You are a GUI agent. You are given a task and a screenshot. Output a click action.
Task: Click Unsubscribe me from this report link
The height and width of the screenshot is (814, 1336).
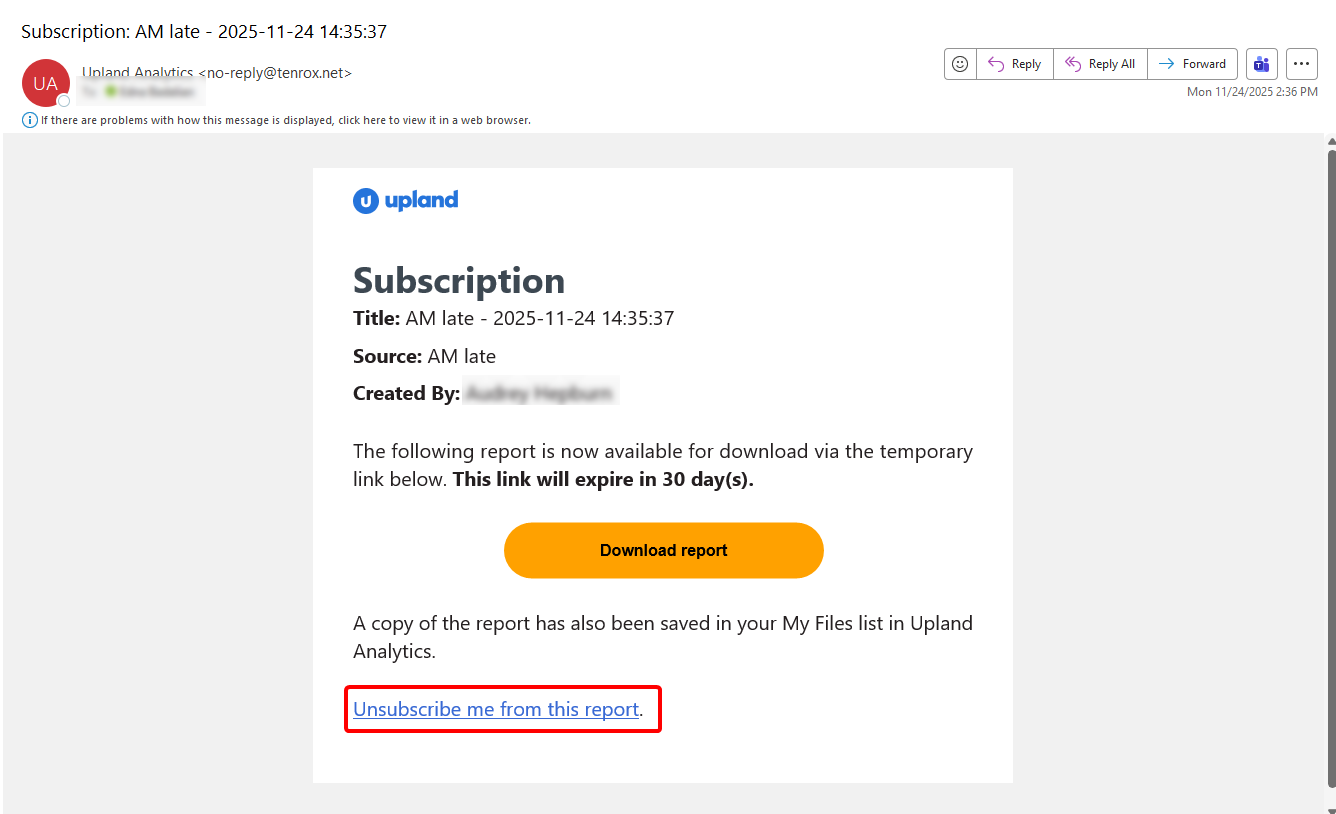point(496,709)
